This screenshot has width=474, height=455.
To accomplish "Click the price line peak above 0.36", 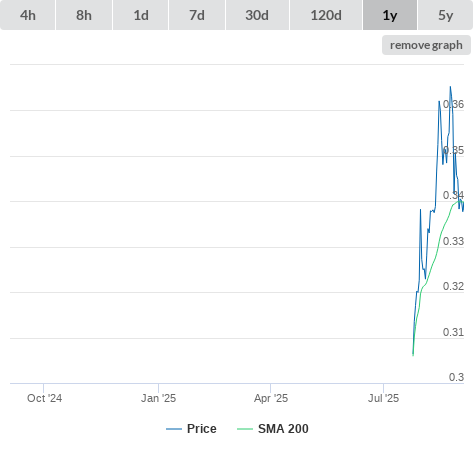I will coord(450,87).
